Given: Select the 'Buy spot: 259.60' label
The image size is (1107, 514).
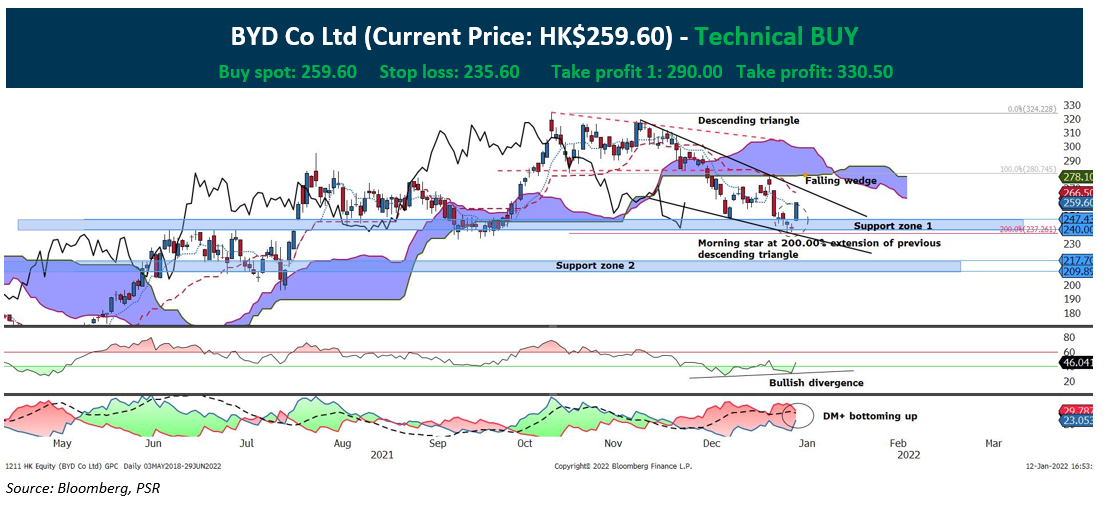Looking at the screenshot, I should [x=287, y=71].
